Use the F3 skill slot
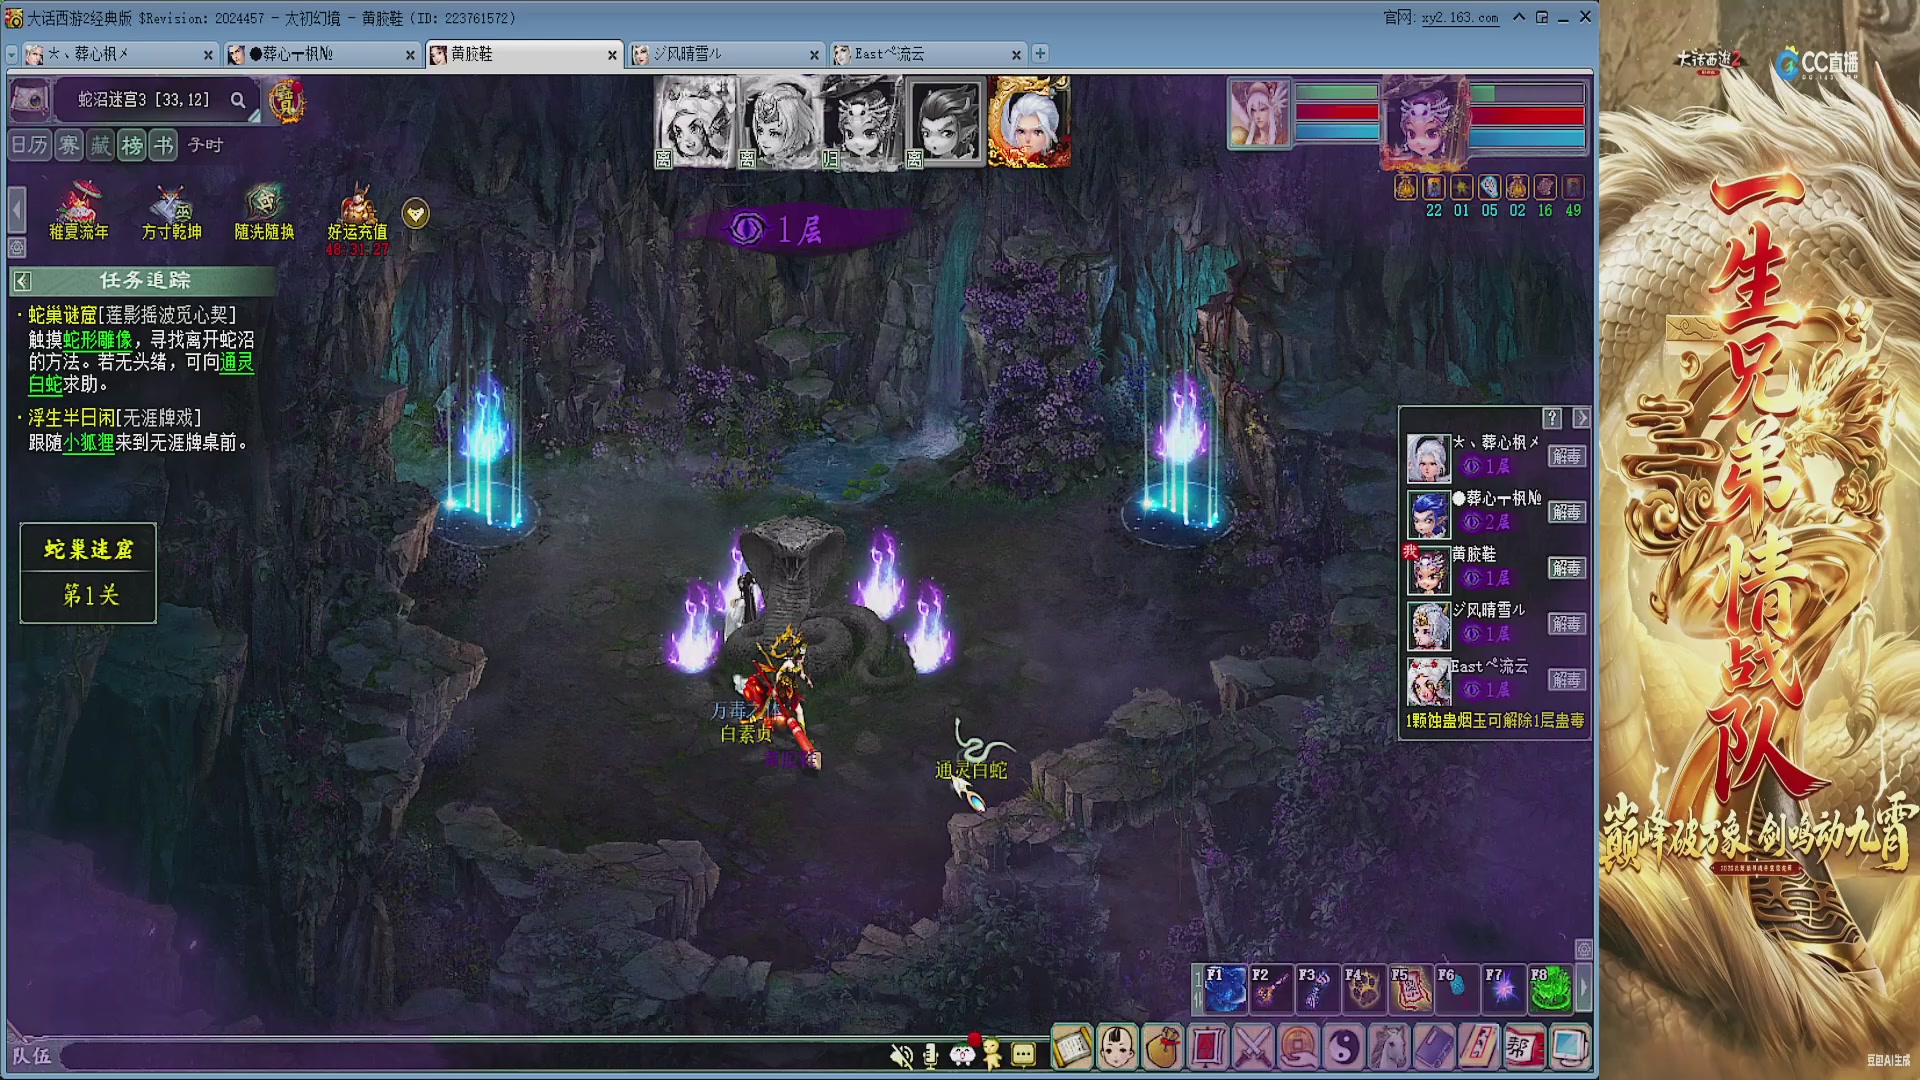This screenshot has height=1080, width=1920. click(x=1317, y=988)
